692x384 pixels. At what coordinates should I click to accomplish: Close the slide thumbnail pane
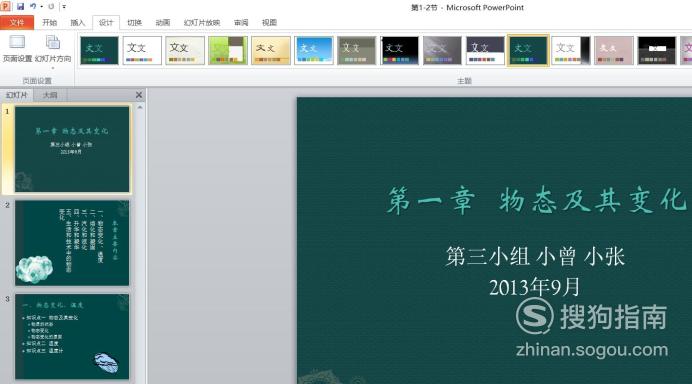(x=139, y=95)
